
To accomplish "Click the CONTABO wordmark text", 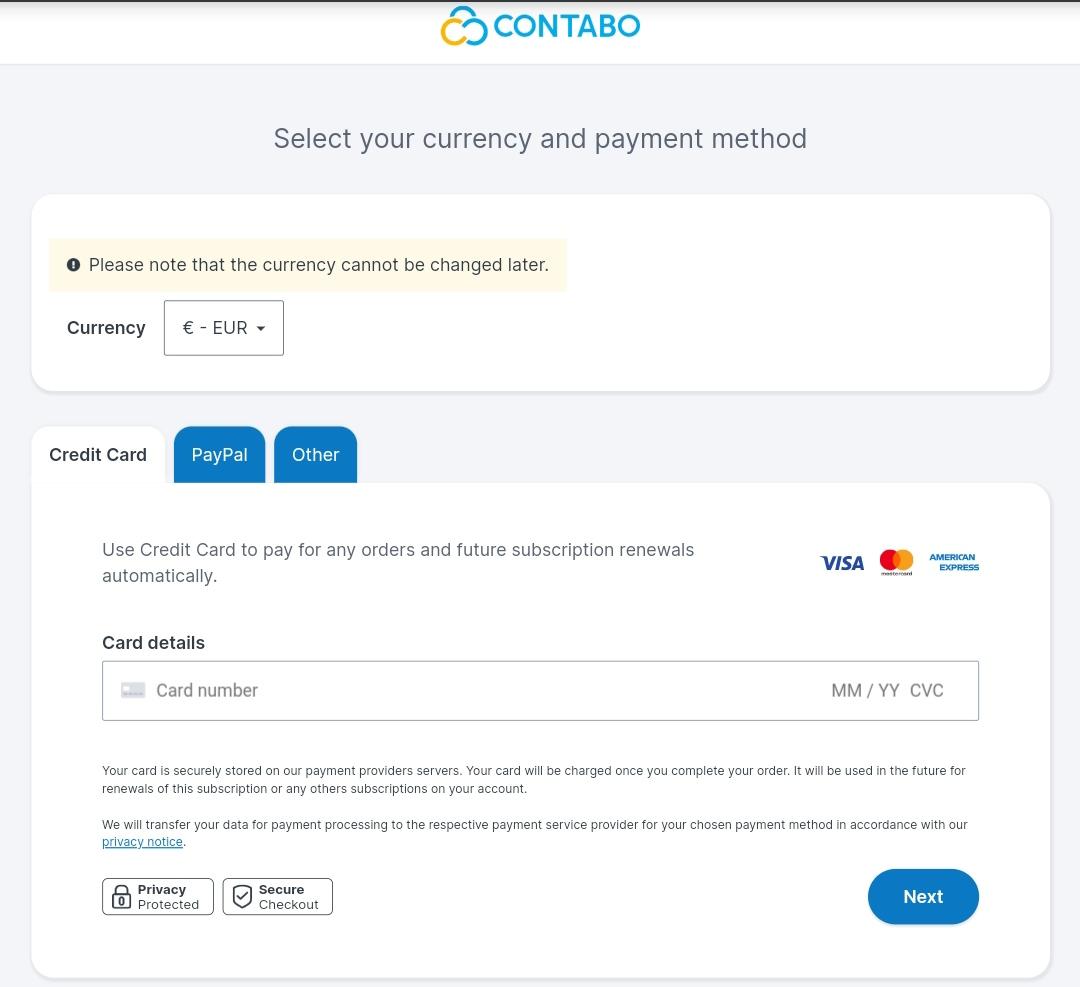I will pyautogui.click(x=566, y=26).
